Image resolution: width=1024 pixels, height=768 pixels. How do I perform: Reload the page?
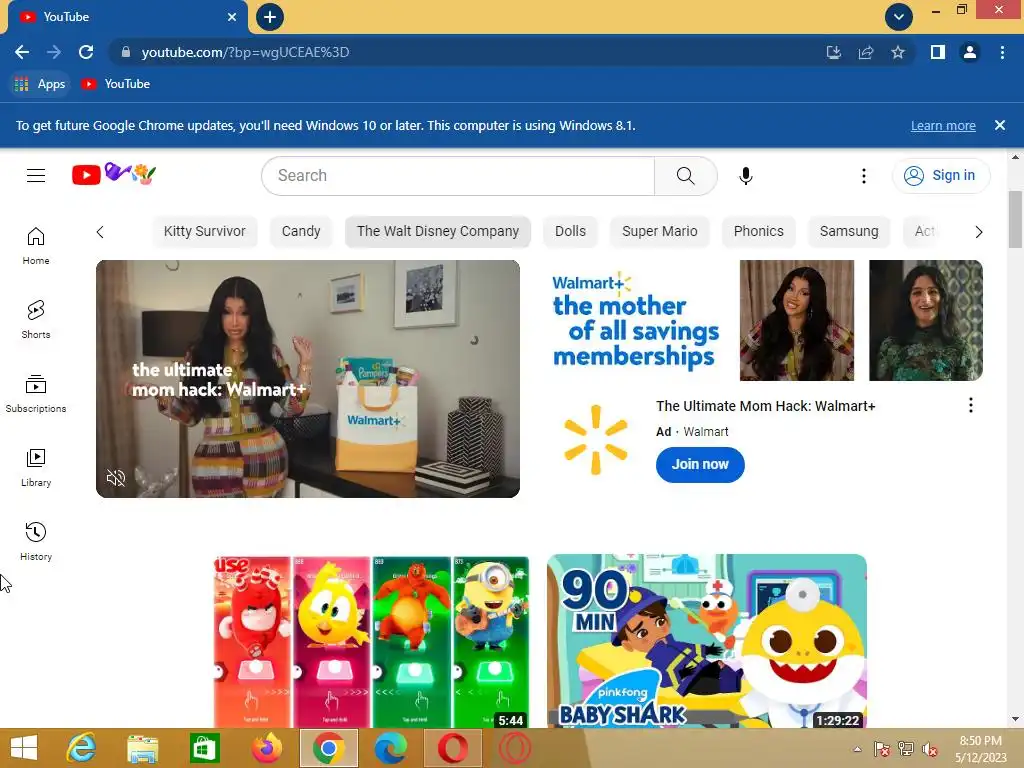click(86, 52)
